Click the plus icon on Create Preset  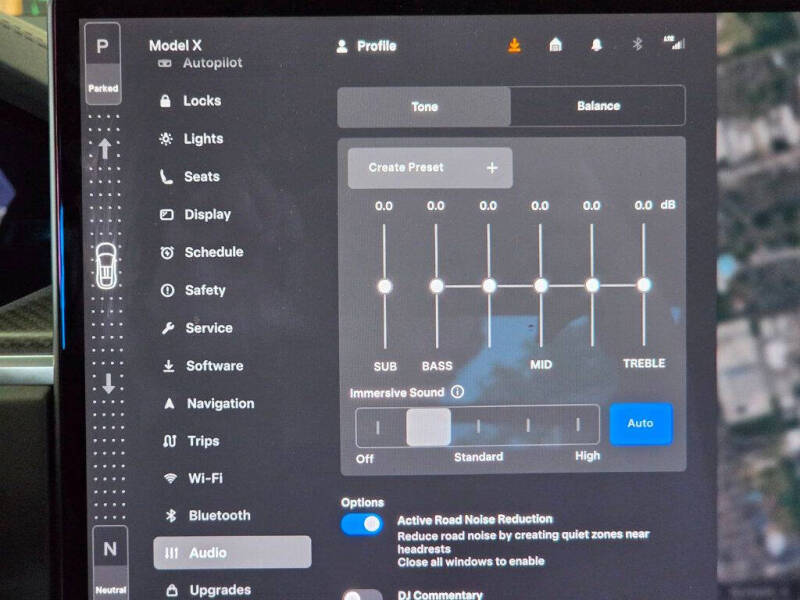pos(492,168)
